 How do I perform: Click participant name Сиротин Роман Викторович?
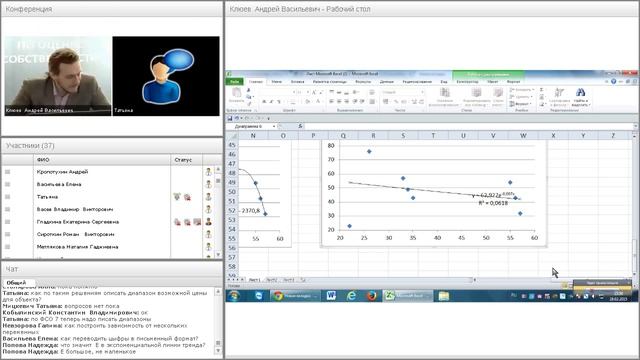tap(76, 234)
